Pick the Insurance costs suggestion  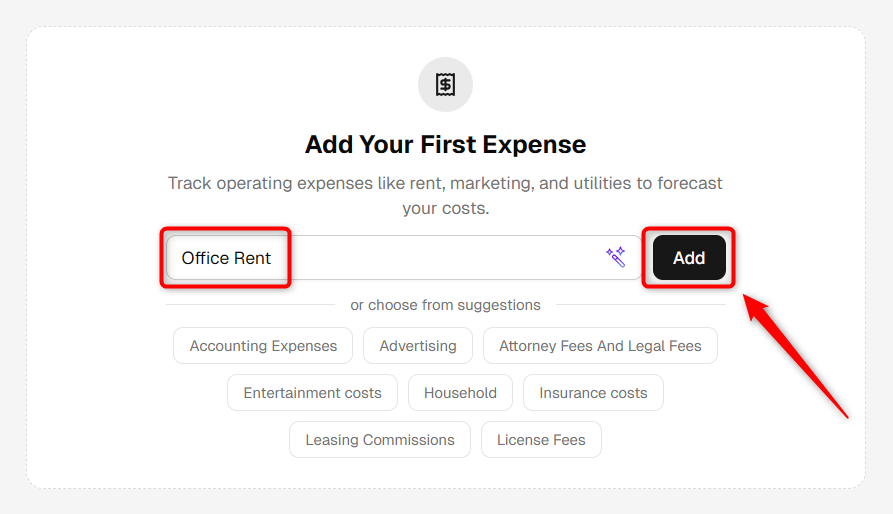tap(593, 393)
